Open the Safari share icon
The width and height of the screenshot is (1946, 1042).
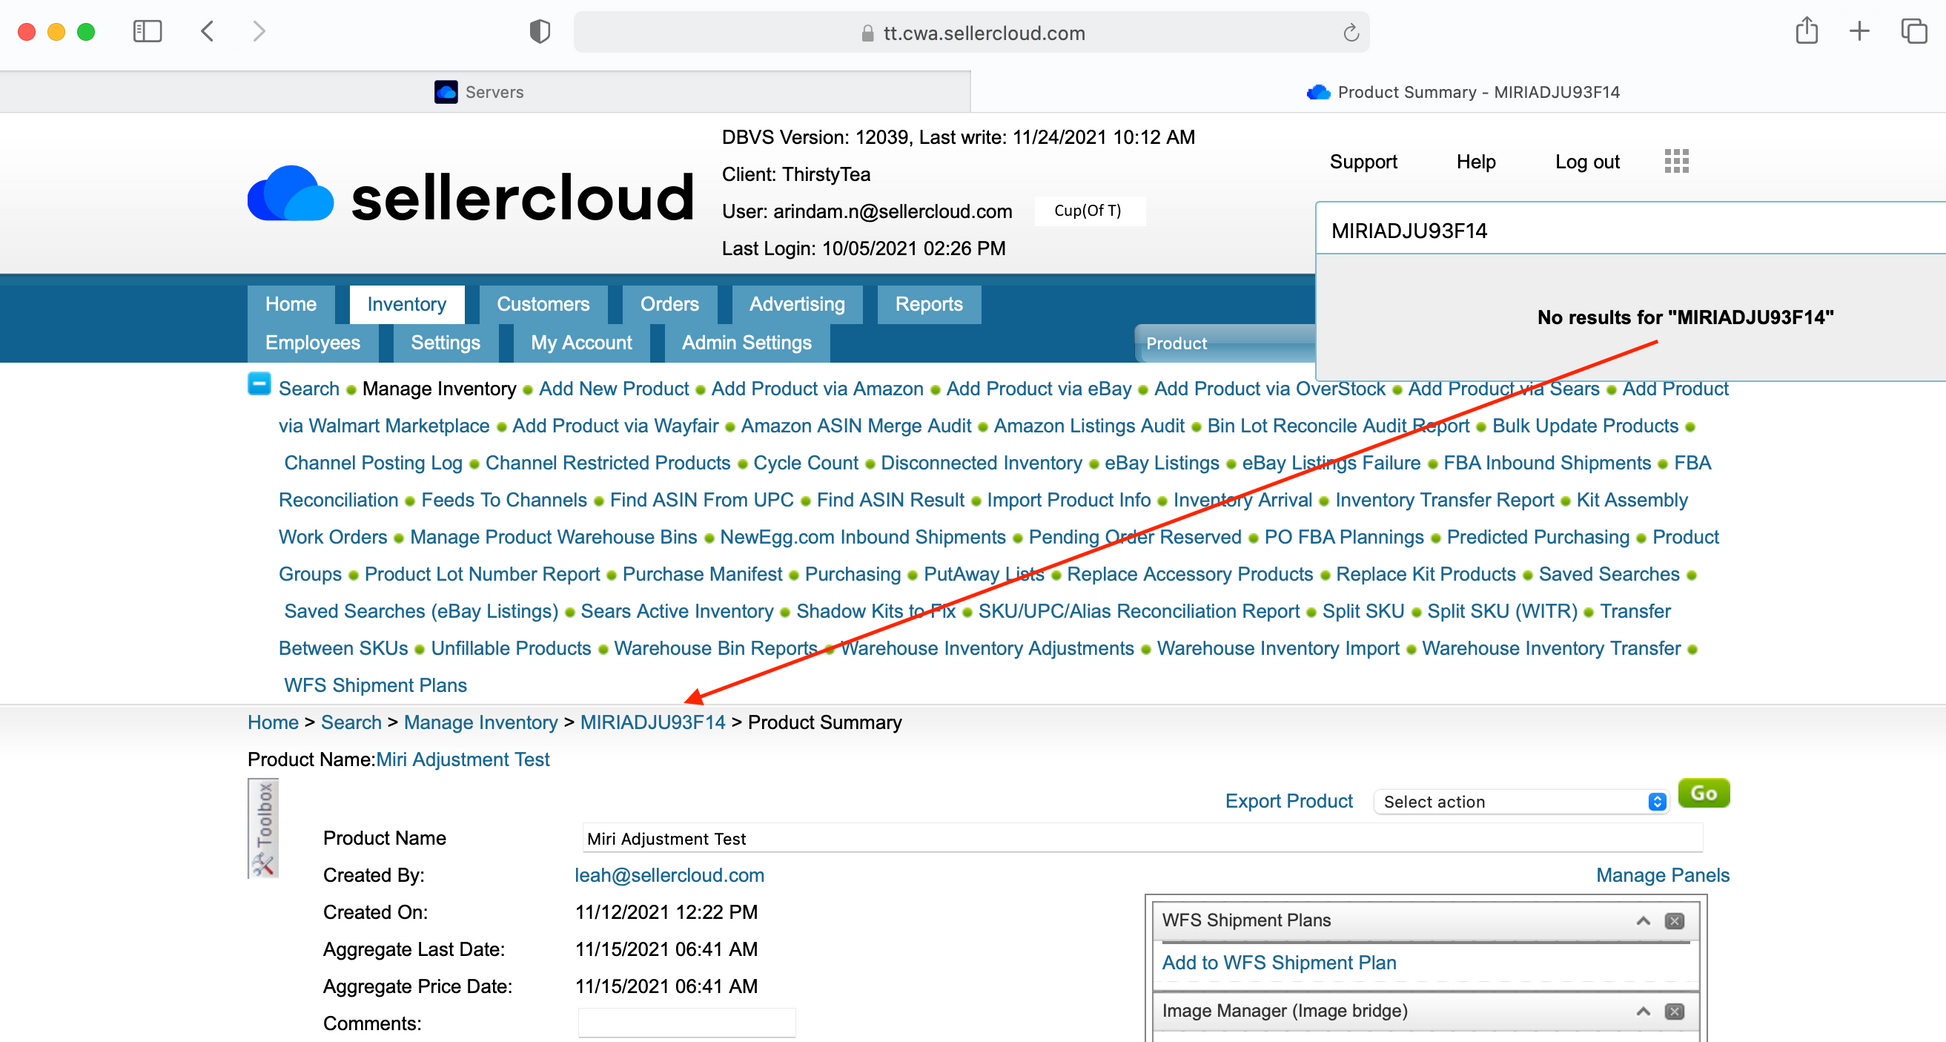click(1806, 32)
